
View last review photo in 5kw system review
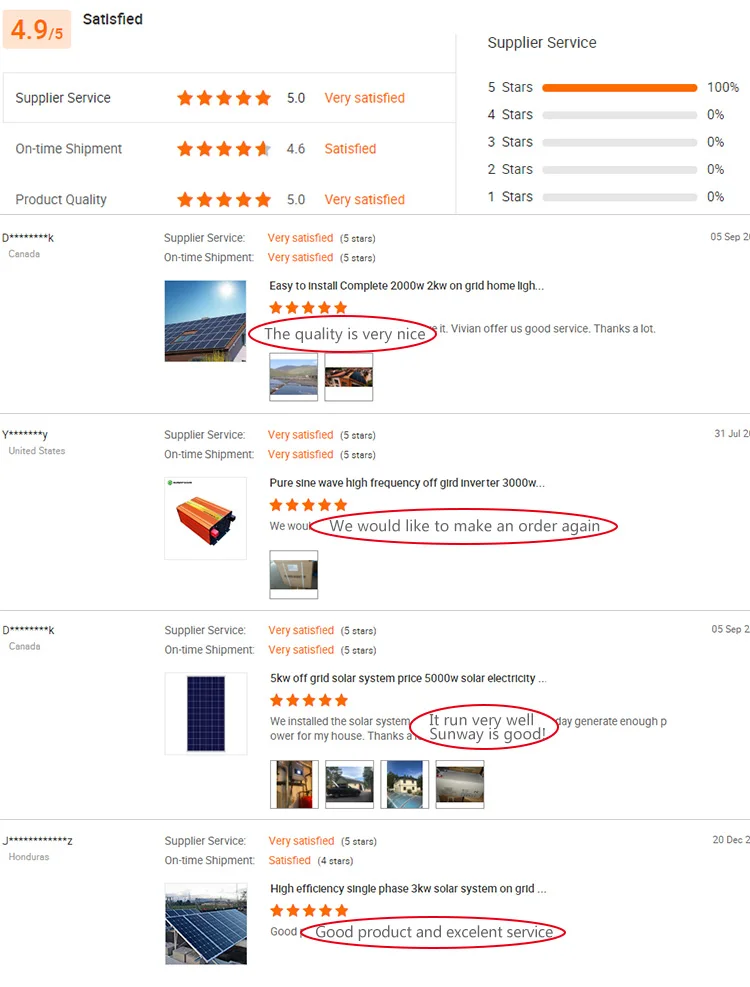460,784
